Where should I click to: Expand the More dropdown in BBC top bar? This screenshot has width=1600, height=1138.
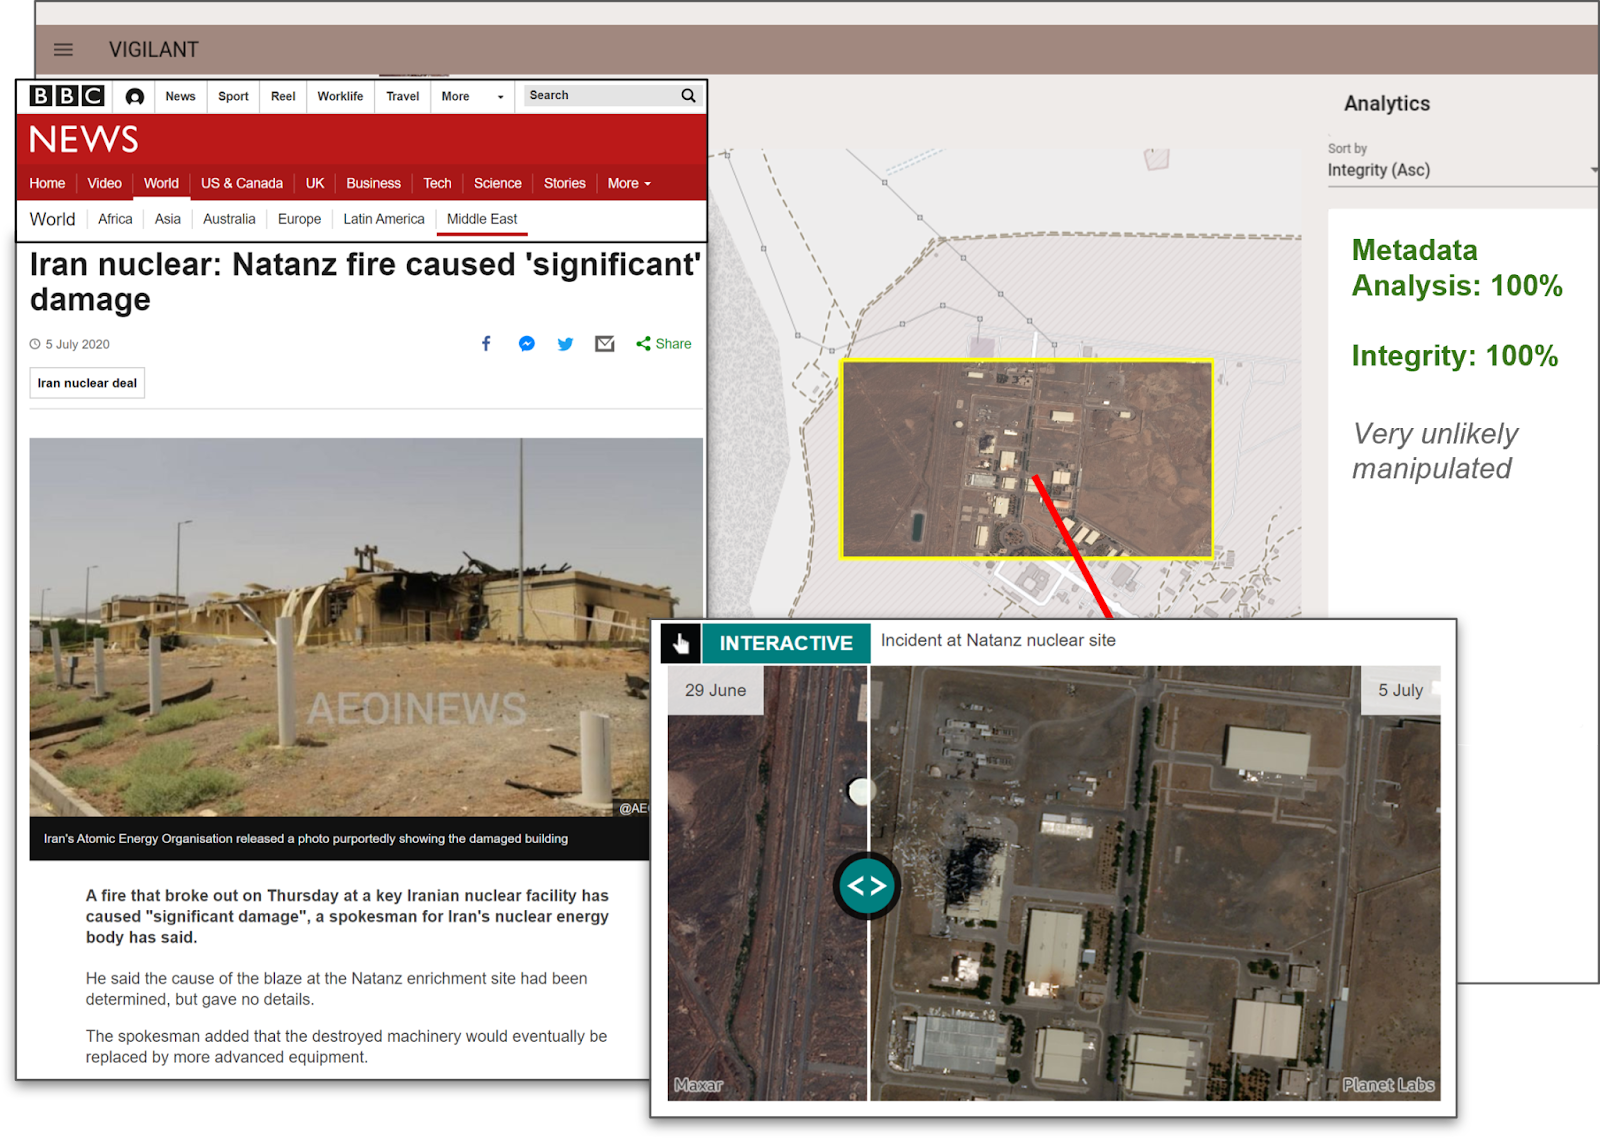[472, 97]
